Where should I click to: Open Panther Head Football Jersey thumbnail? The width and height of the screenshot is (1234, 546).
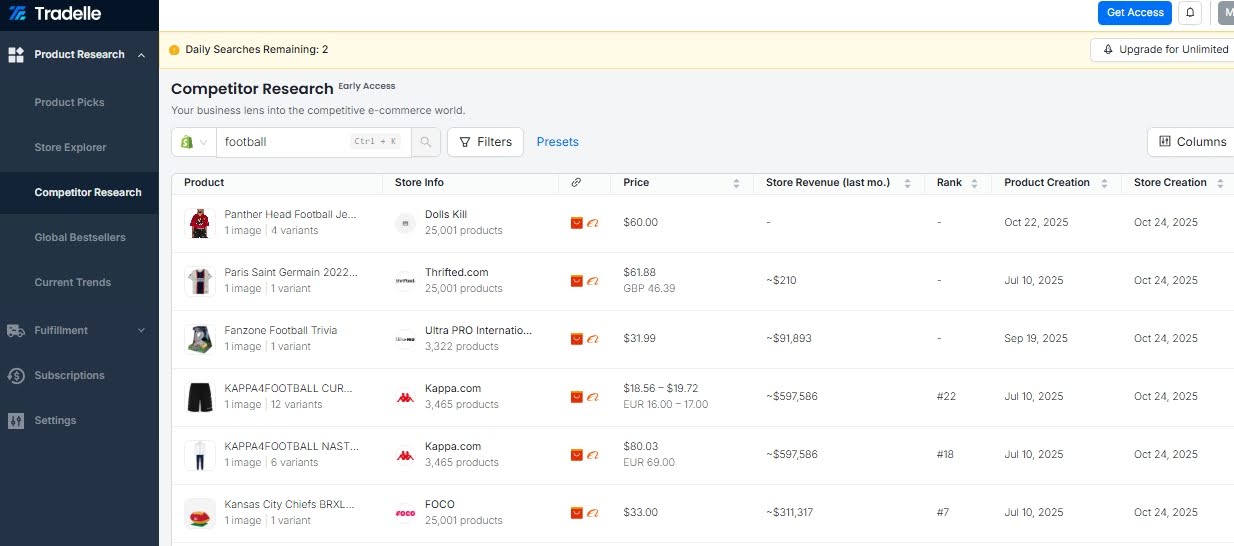click(200, 223)
